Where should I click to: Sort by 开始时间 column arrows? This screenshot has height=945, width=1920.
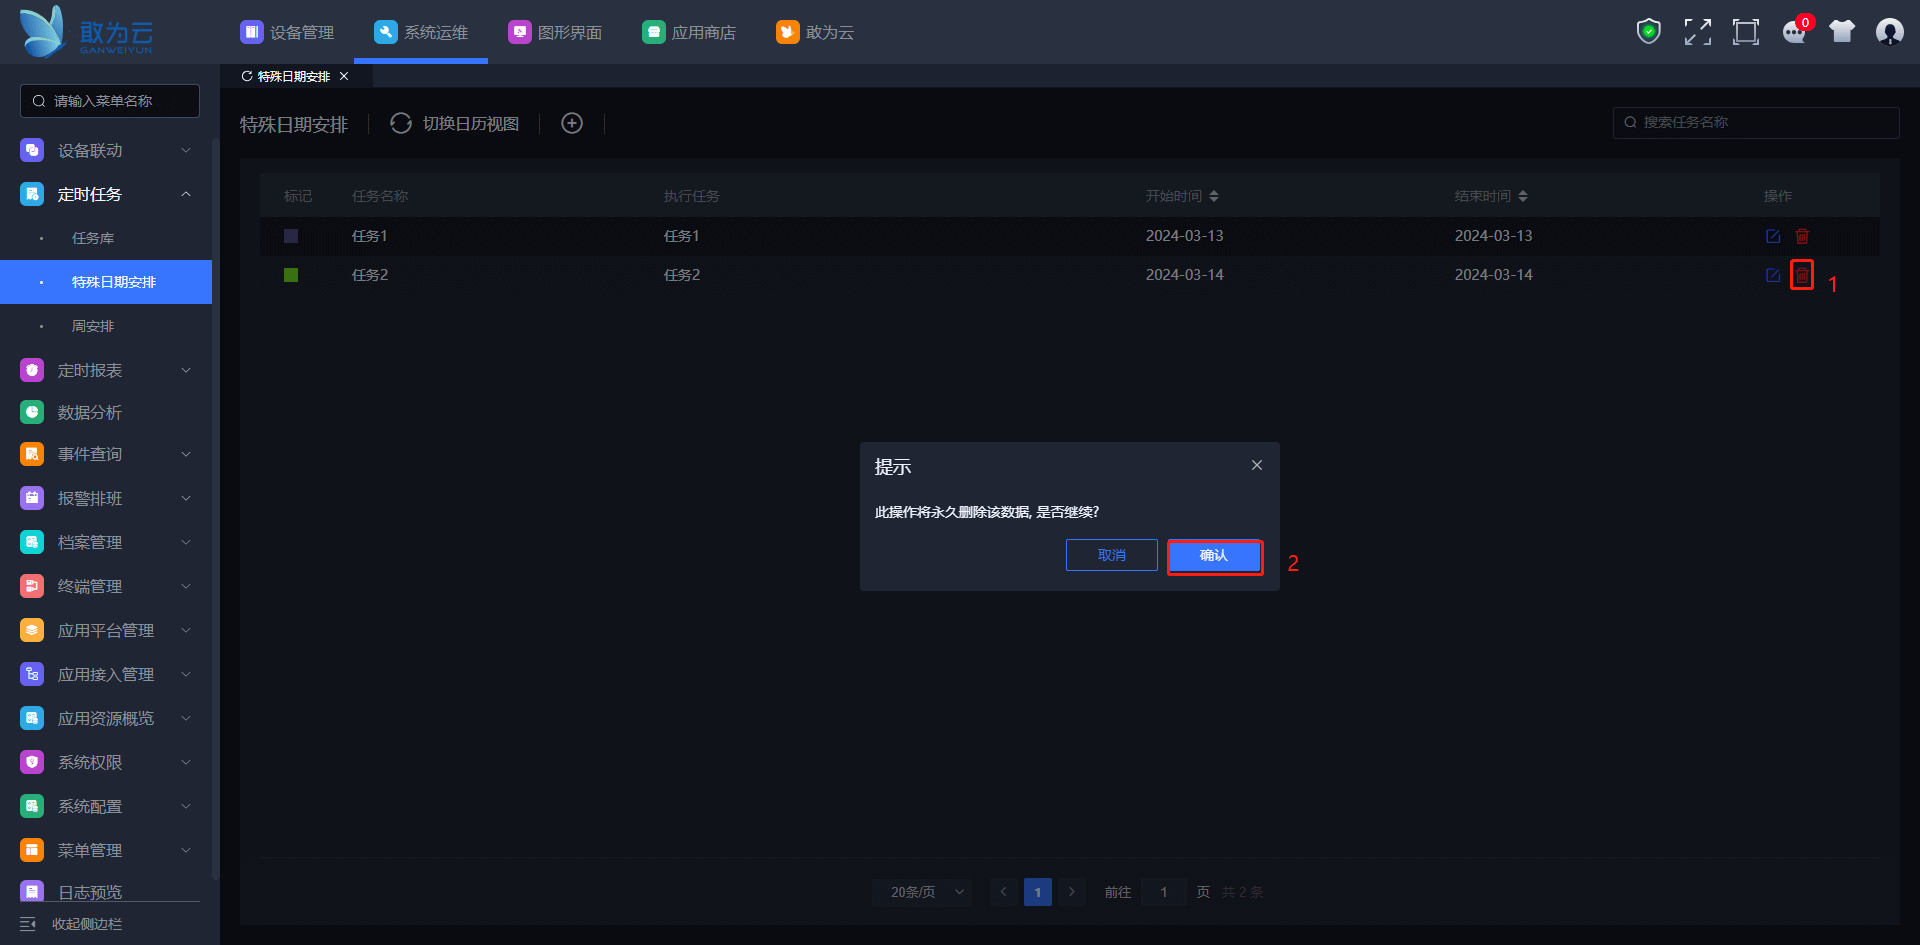[x=1213, y=196]
